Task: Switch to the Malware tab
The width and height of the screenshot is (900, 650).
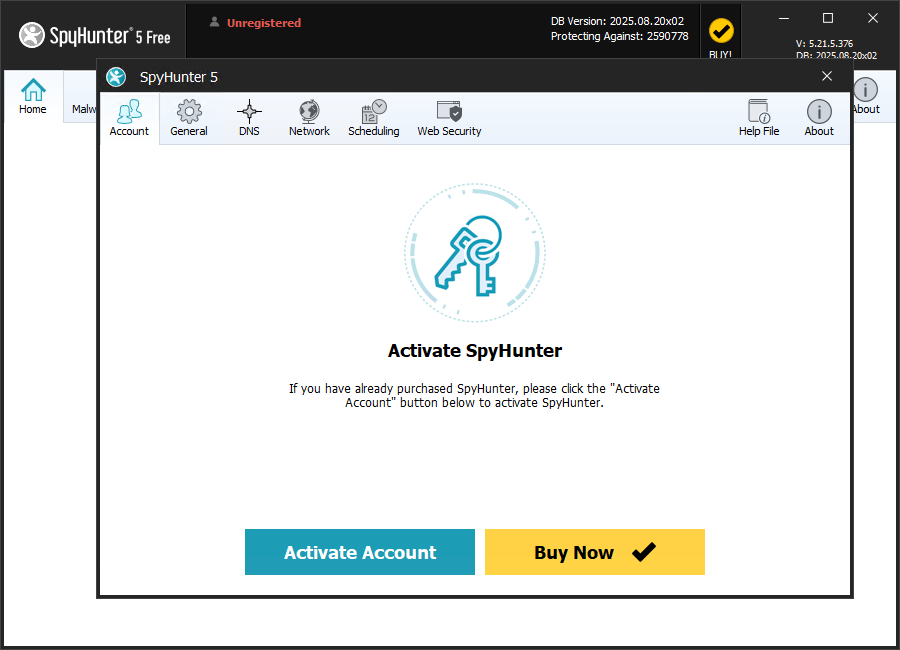Action: point(85,109)
